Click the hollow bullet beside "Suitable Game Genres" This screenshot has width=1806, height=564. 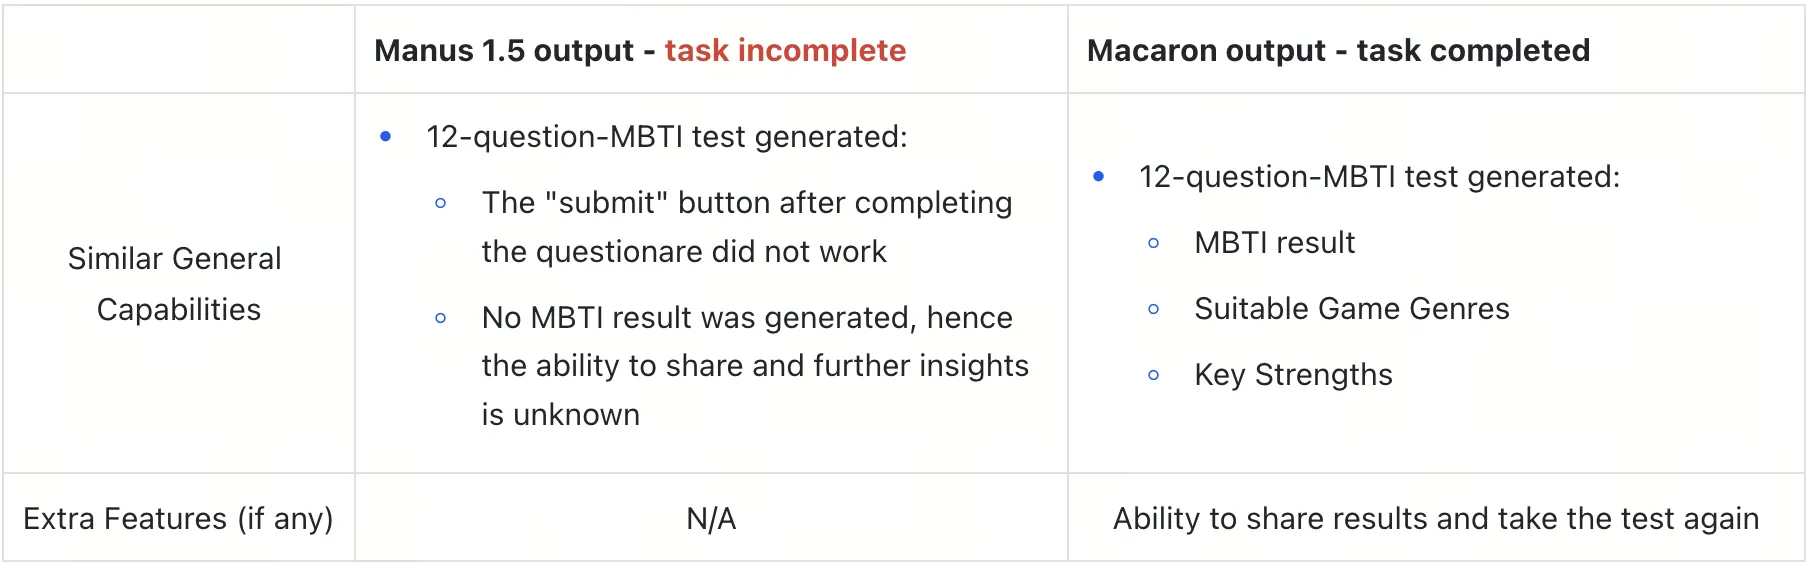coord(1154,310)
